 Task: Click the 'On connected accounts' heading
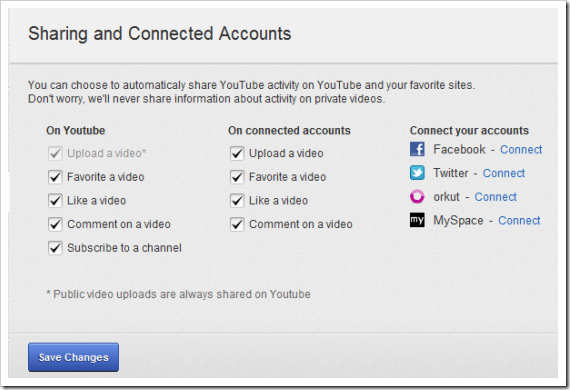[289, 130]
